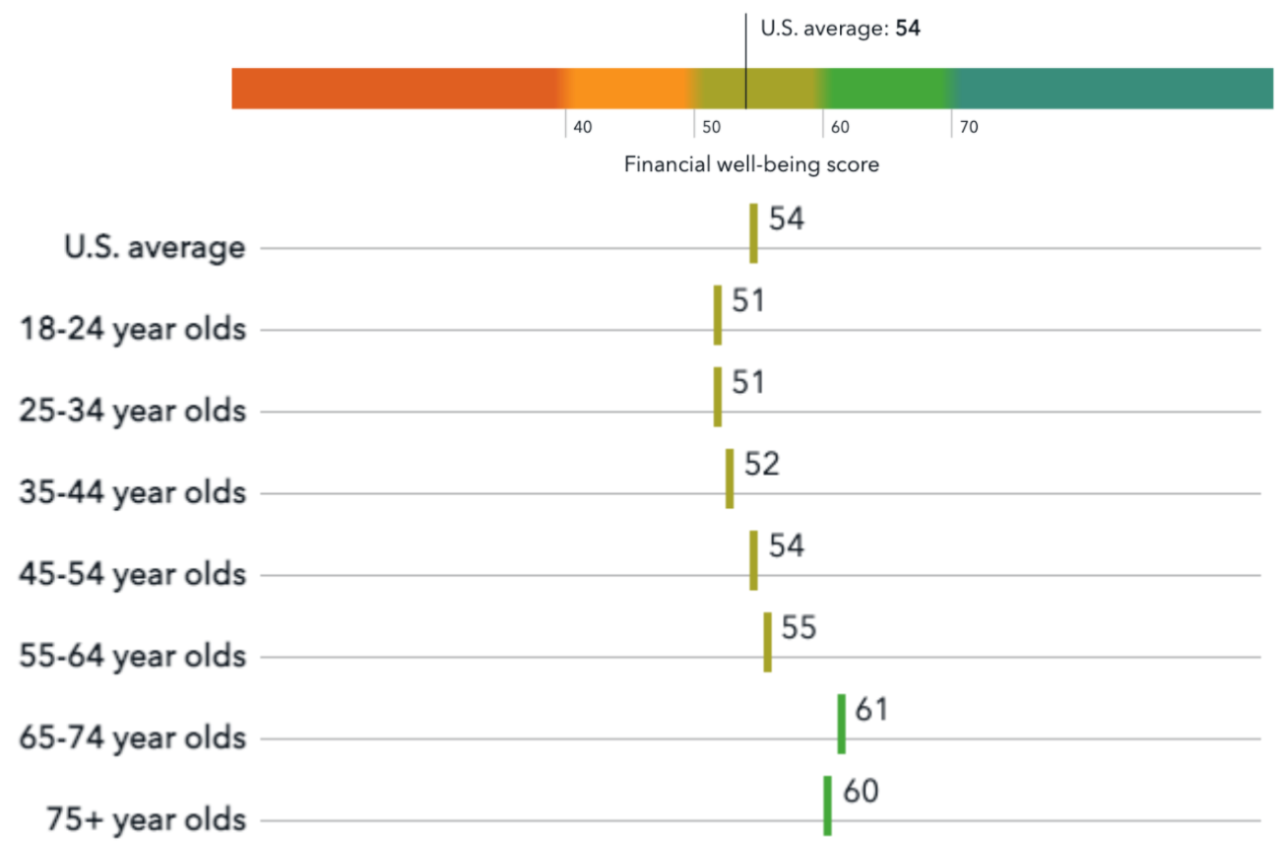
Task: Select the teal 70+ scale segment
Action: [1112, 88]
